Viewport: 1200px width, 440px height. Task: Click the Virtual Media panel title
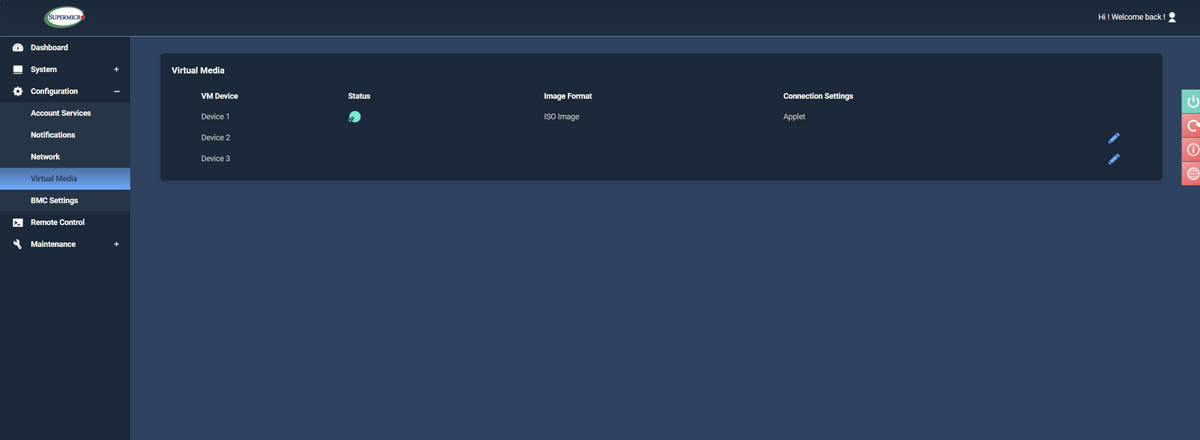198,71
